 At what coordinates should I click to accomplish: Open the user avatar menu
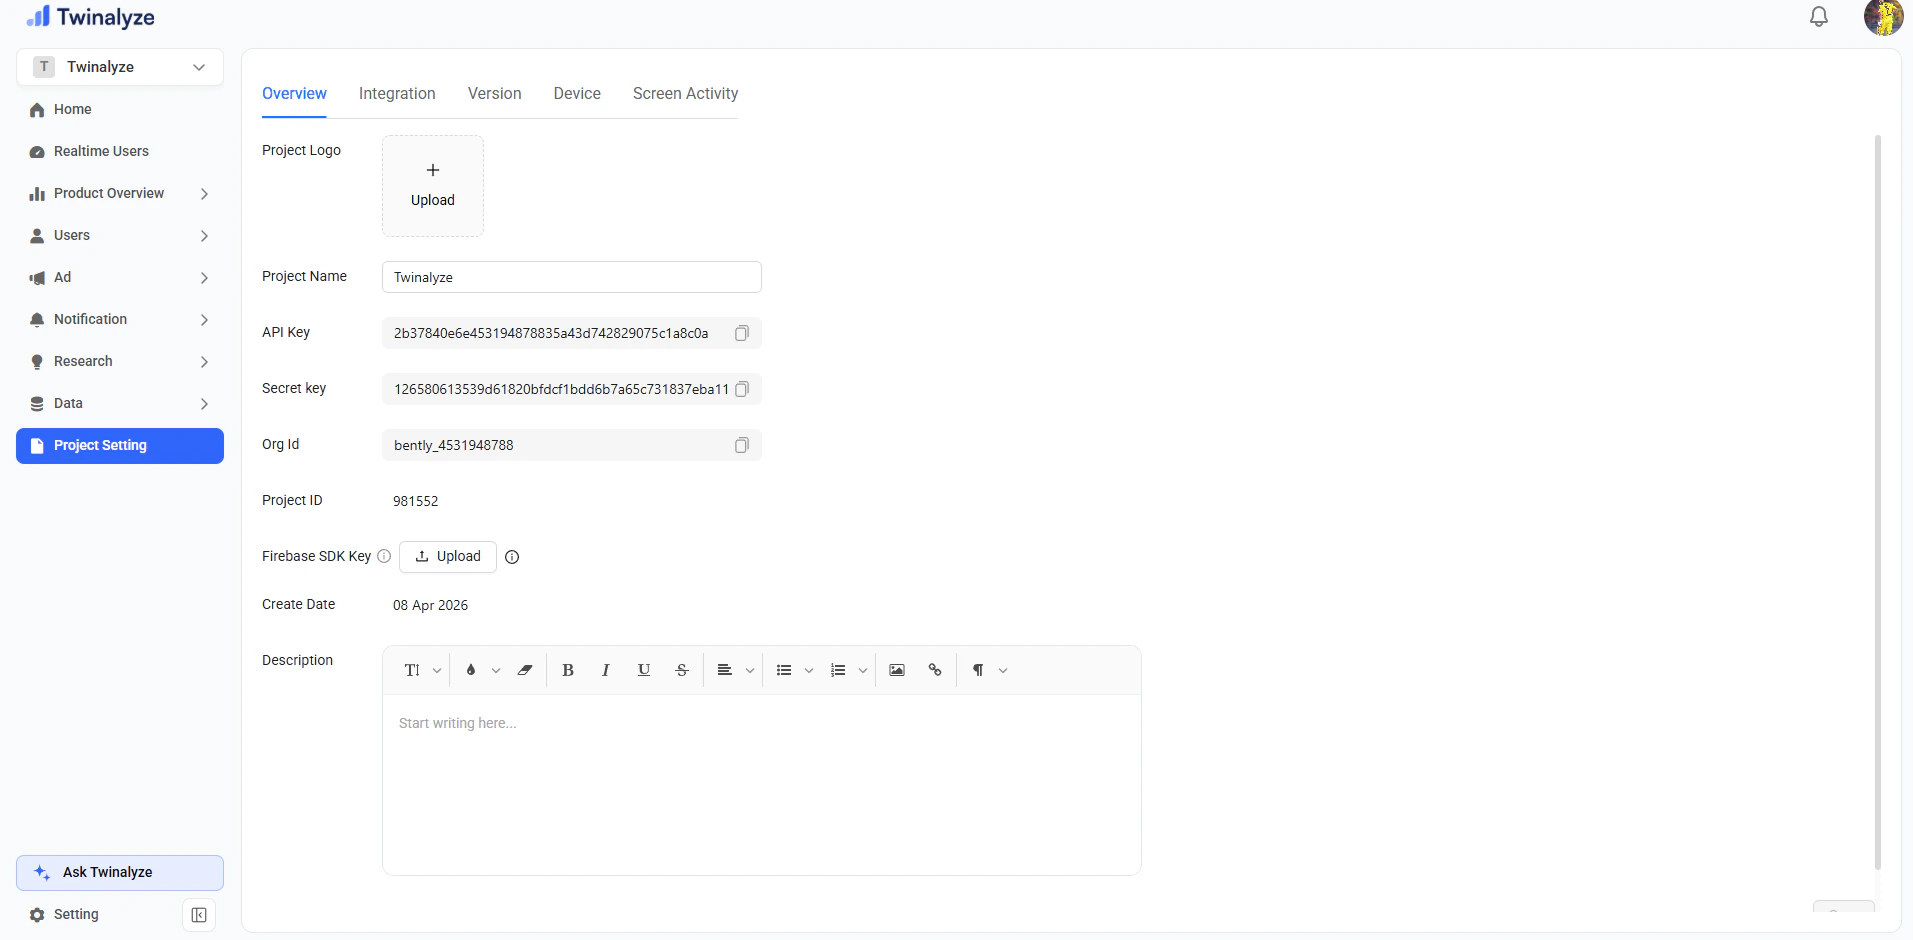[x=1883, y=17]
